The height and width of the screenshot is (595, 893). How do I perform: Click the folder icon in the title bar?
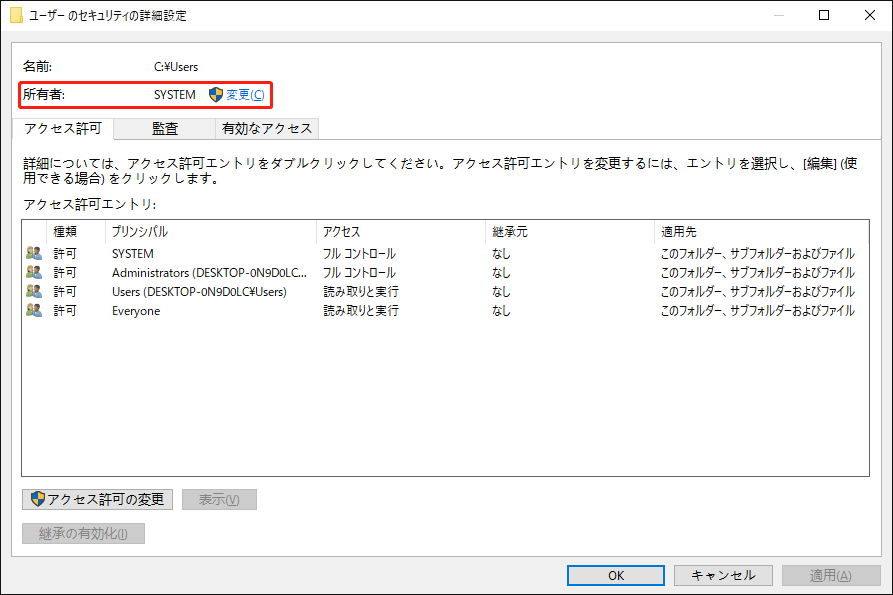coord(16,15)
